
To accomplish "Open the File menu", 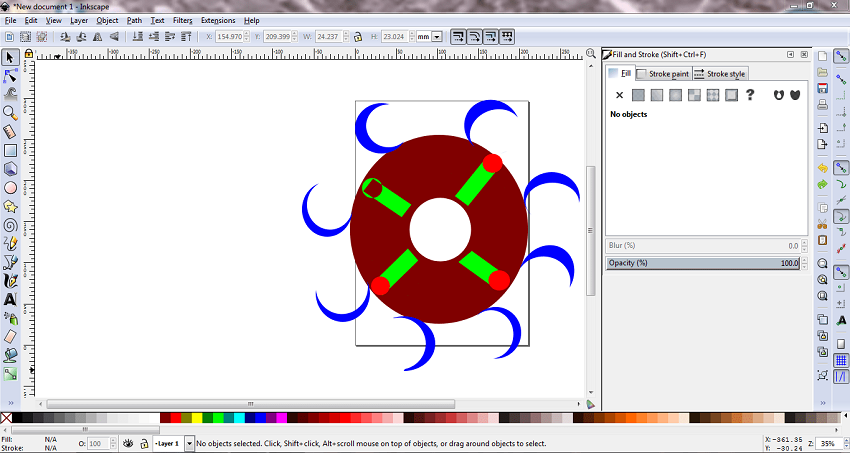I will 10,21.
